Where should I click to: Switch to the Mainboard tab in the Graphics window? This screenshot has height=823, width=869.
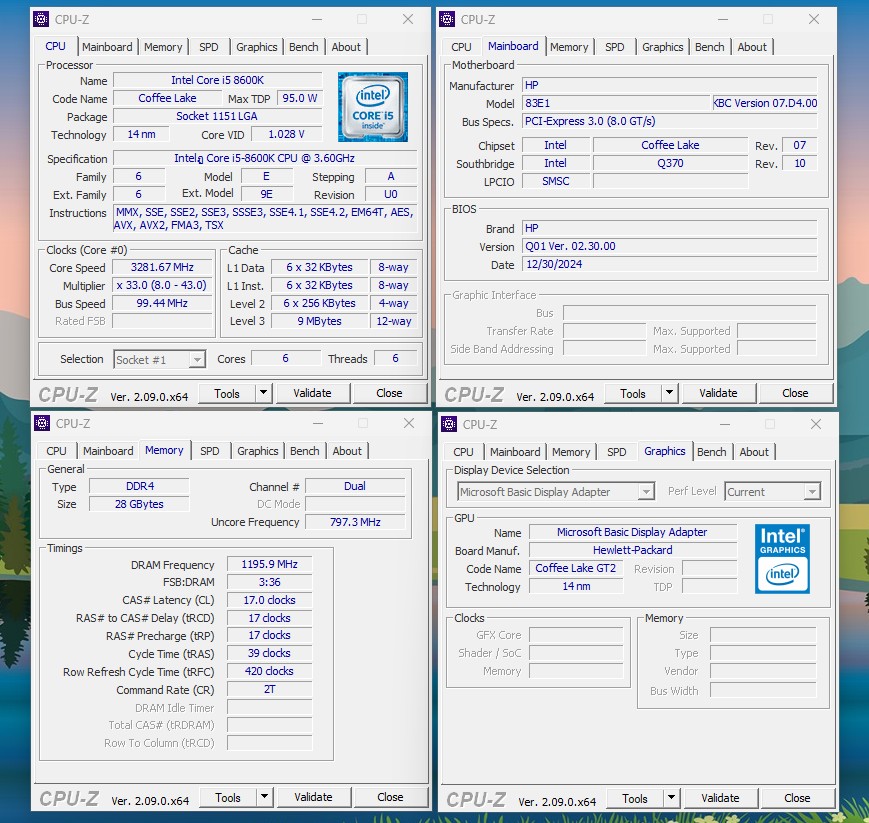click(x=515, y=452)
